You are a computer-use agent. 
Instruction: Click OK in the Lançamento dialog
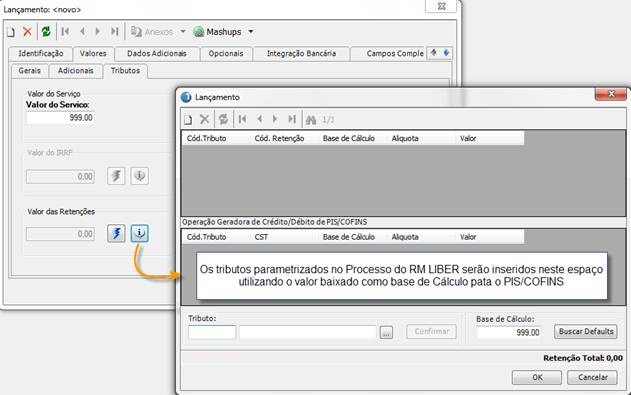tap(537, 377)
